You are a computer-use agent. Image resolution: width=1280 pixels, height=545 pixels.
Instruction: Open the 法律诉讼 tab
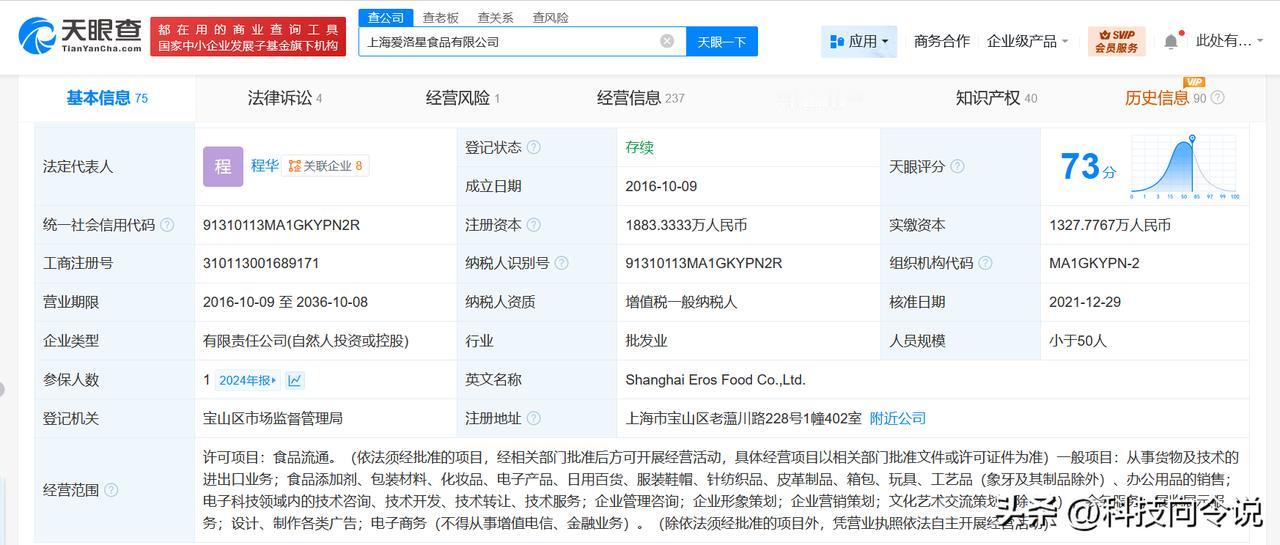pos(285,98)
